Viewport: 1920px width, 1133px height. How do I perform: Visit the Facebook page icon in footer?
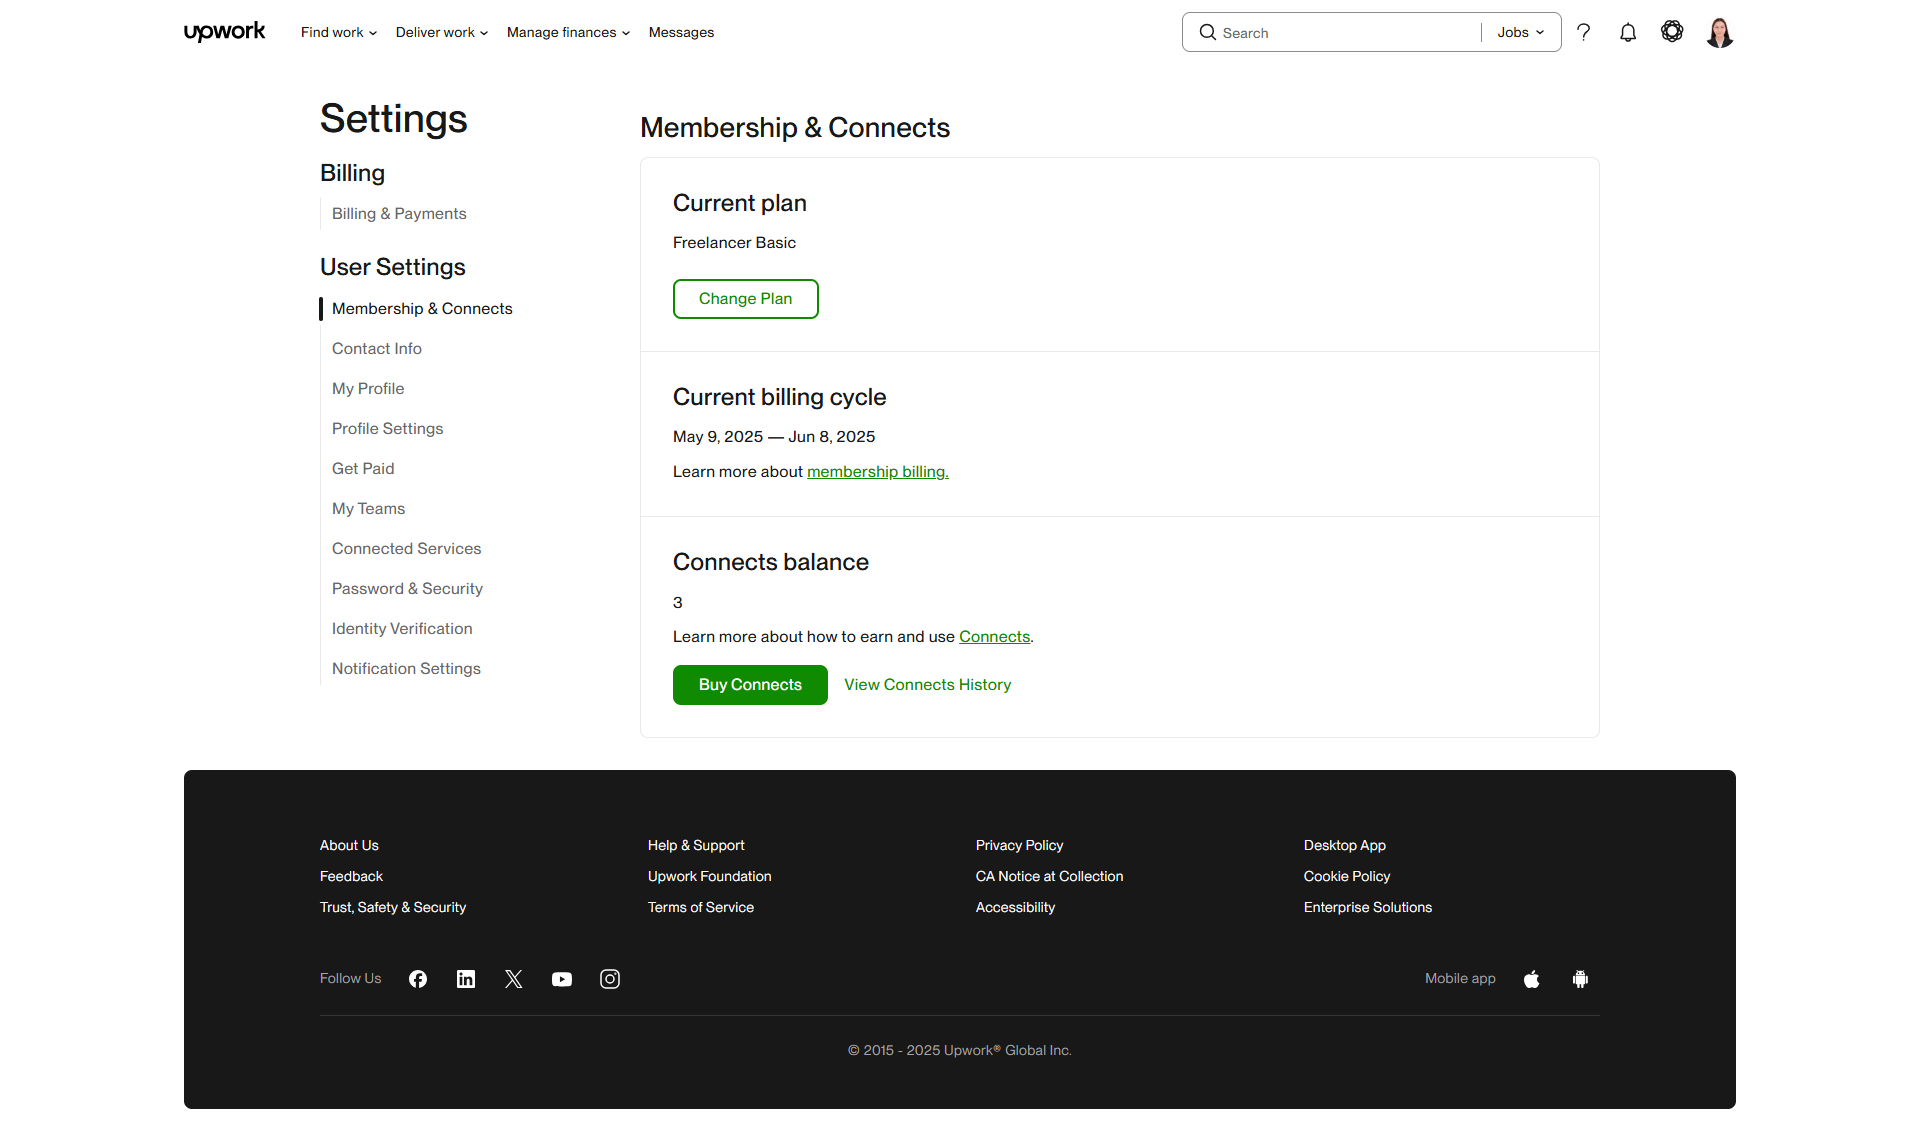pos(418,979)
